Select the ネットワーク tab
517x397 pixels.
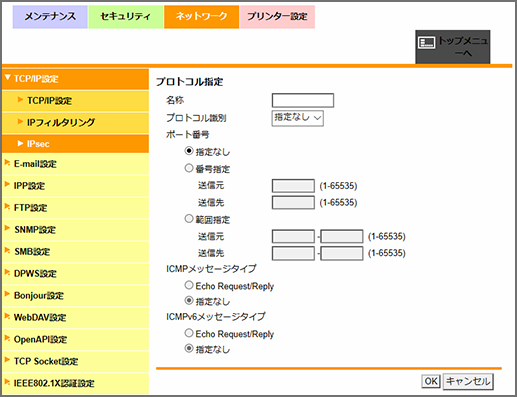click(201, 17)
